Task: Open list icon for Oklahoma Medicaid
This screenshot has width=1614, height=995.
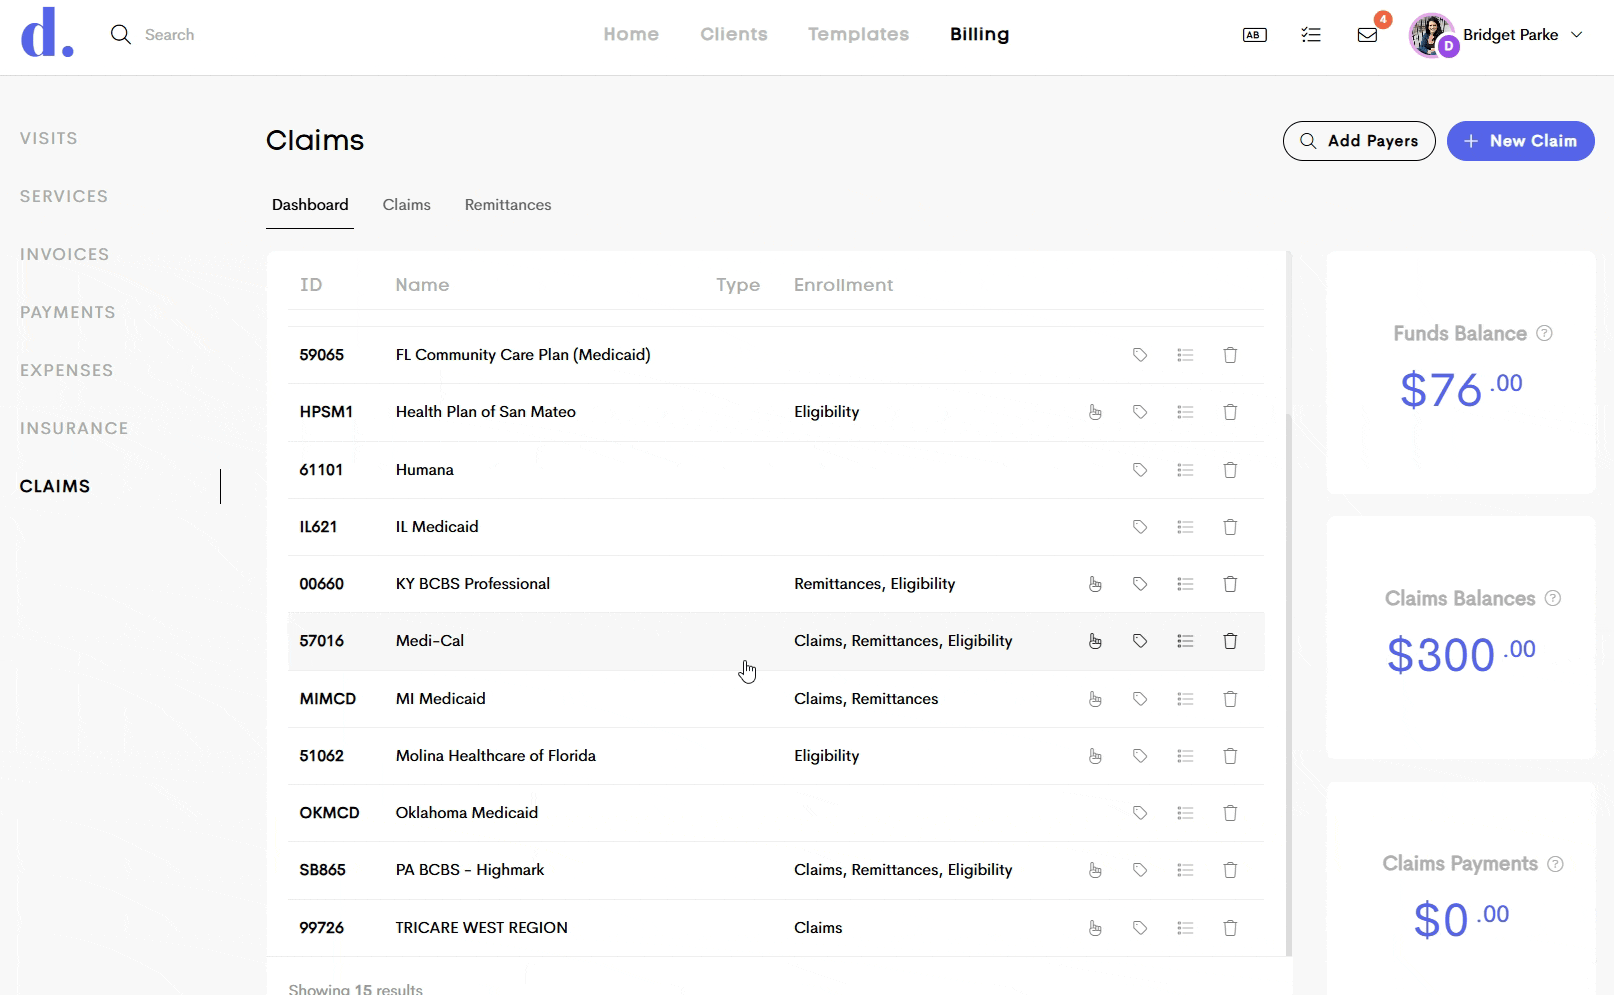Action: pos(1185,813)
